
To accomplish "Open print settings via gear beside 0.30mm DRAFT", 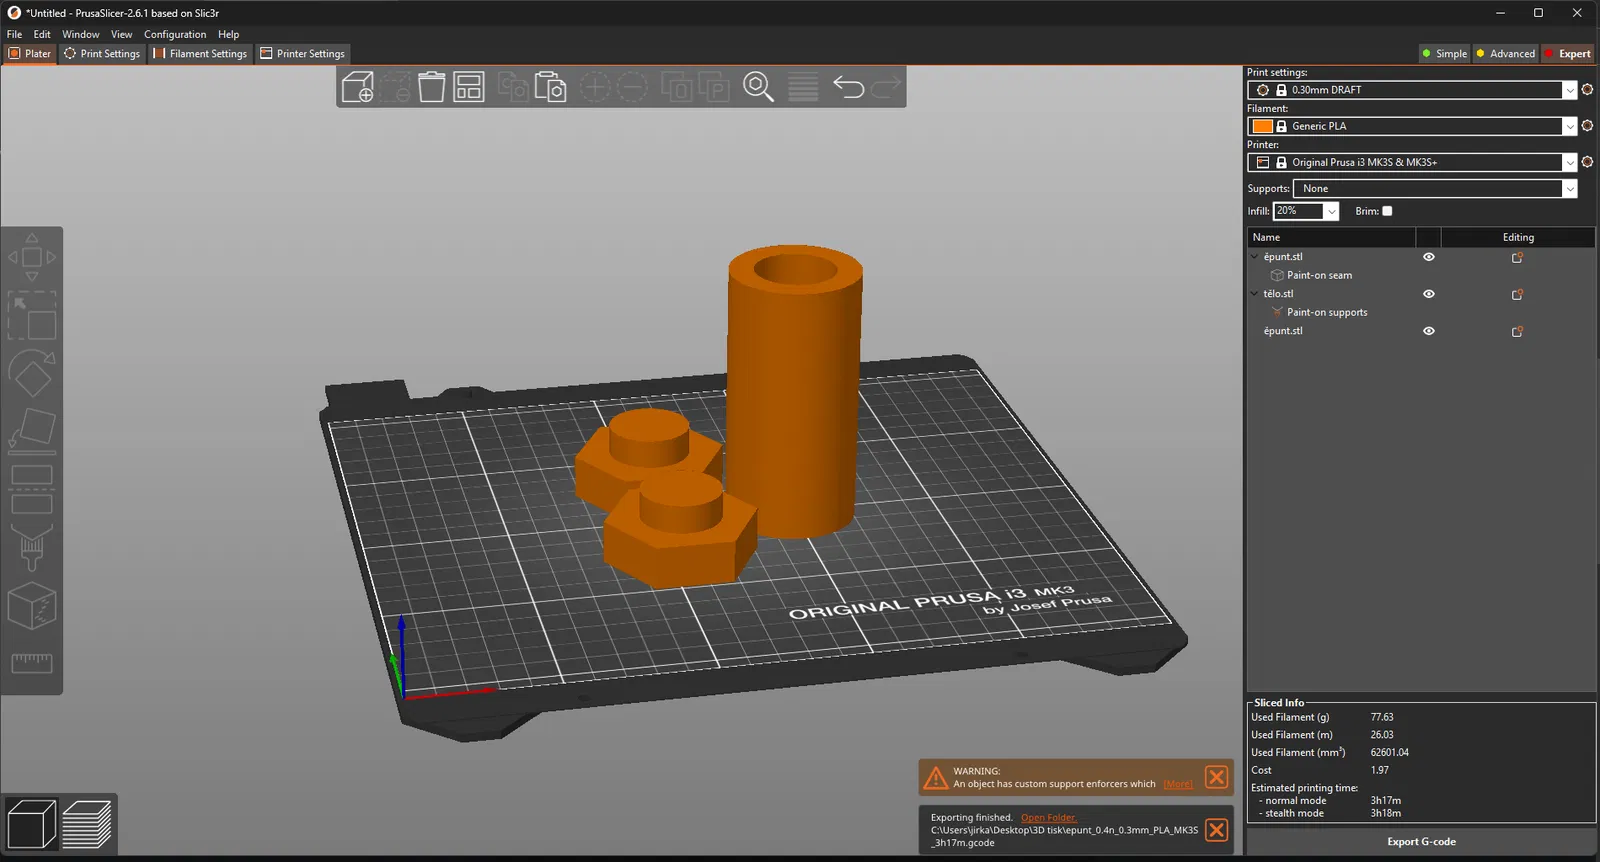I will (x=1587, y=90).
